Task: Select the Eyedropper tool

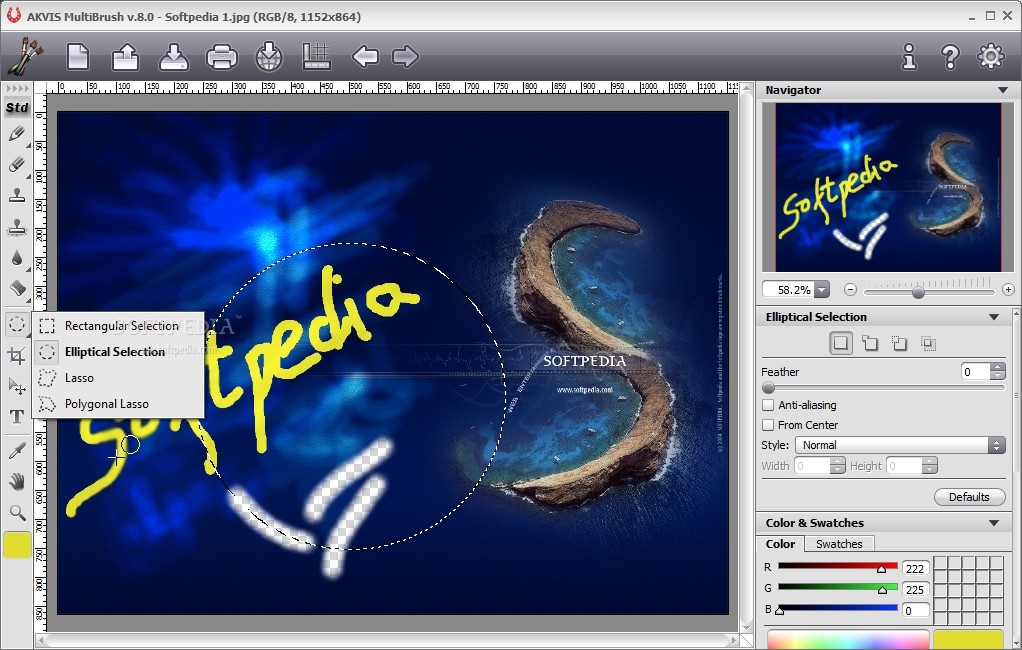Action: point(17,451)
